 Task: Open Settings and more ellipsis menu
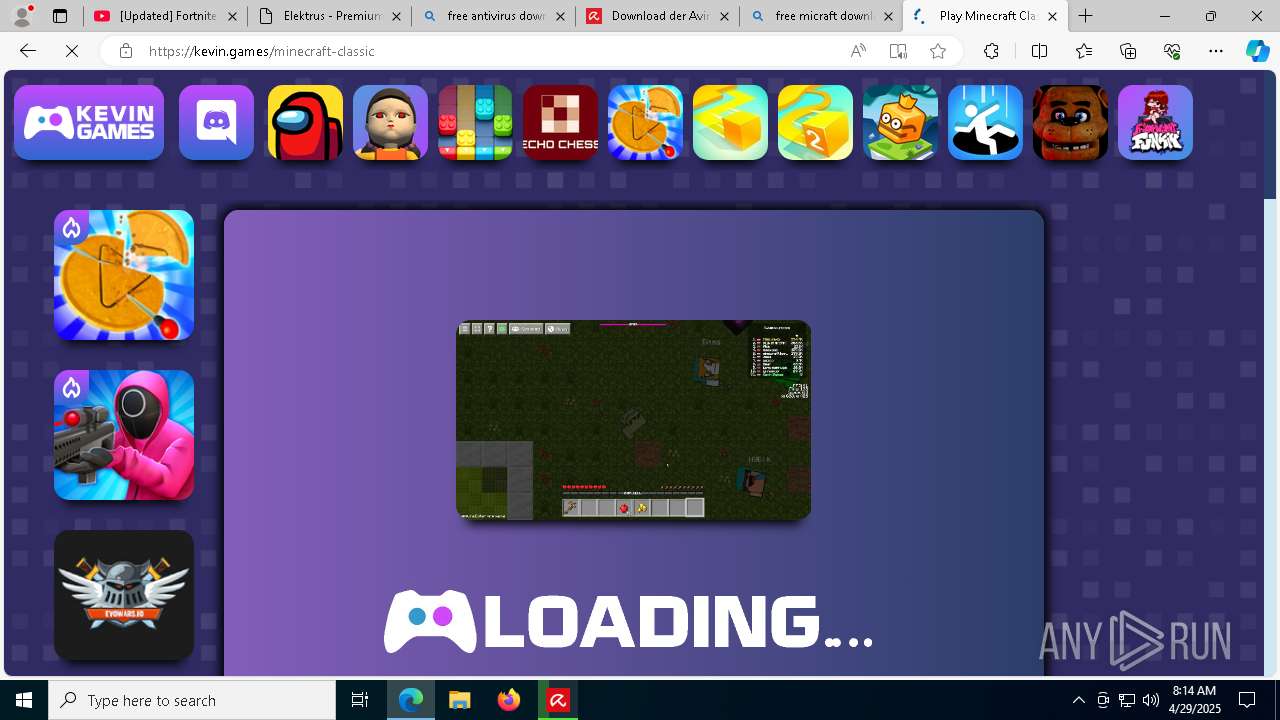[x=1216, y=51]
